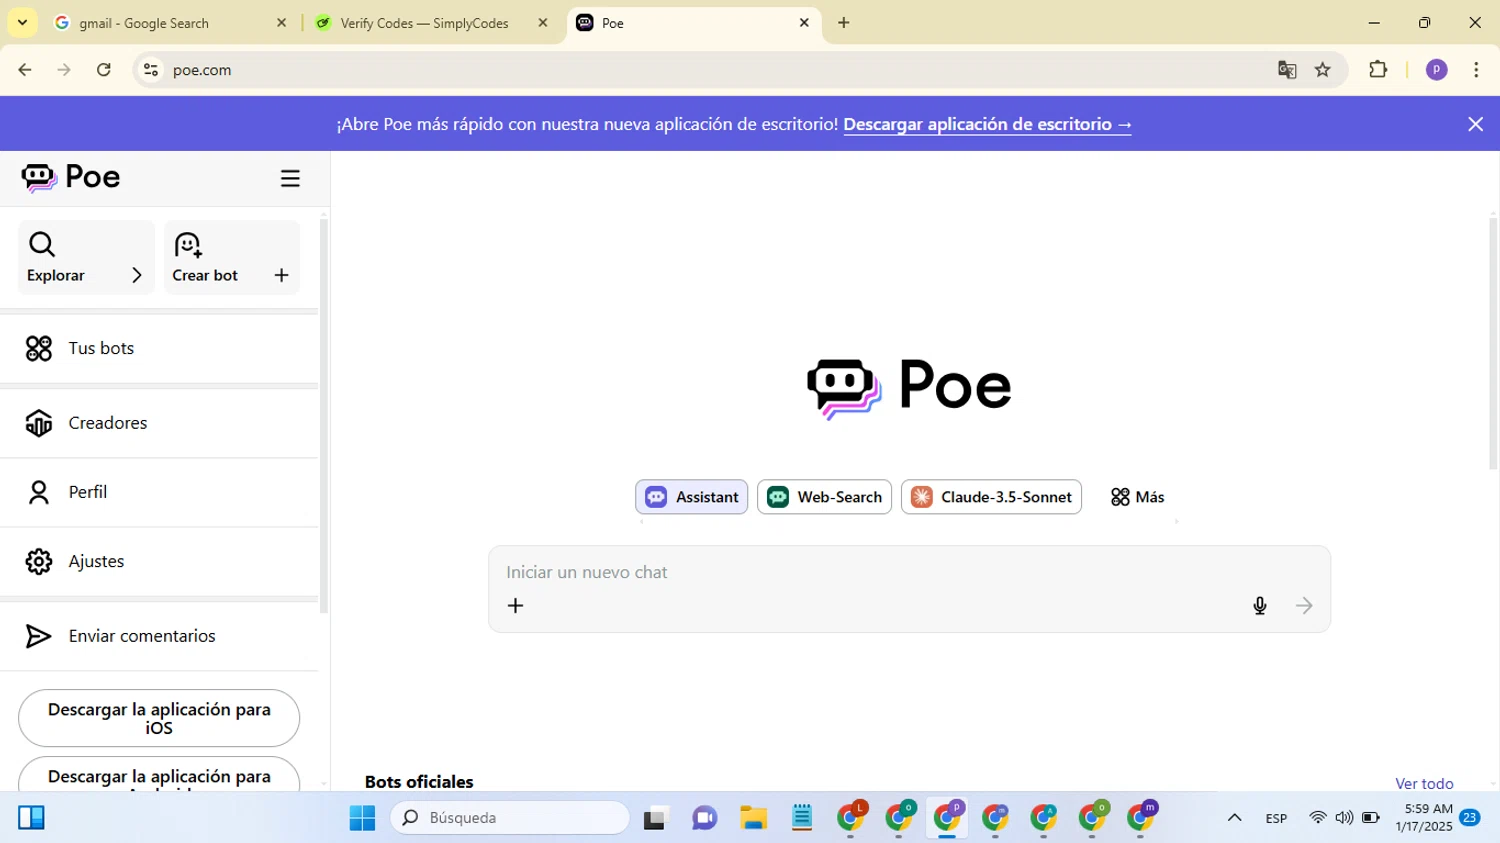Screen dimensions: 1500x843
Task: Select Claude-3.5-Sonnet bot chip
Action: 991,497
